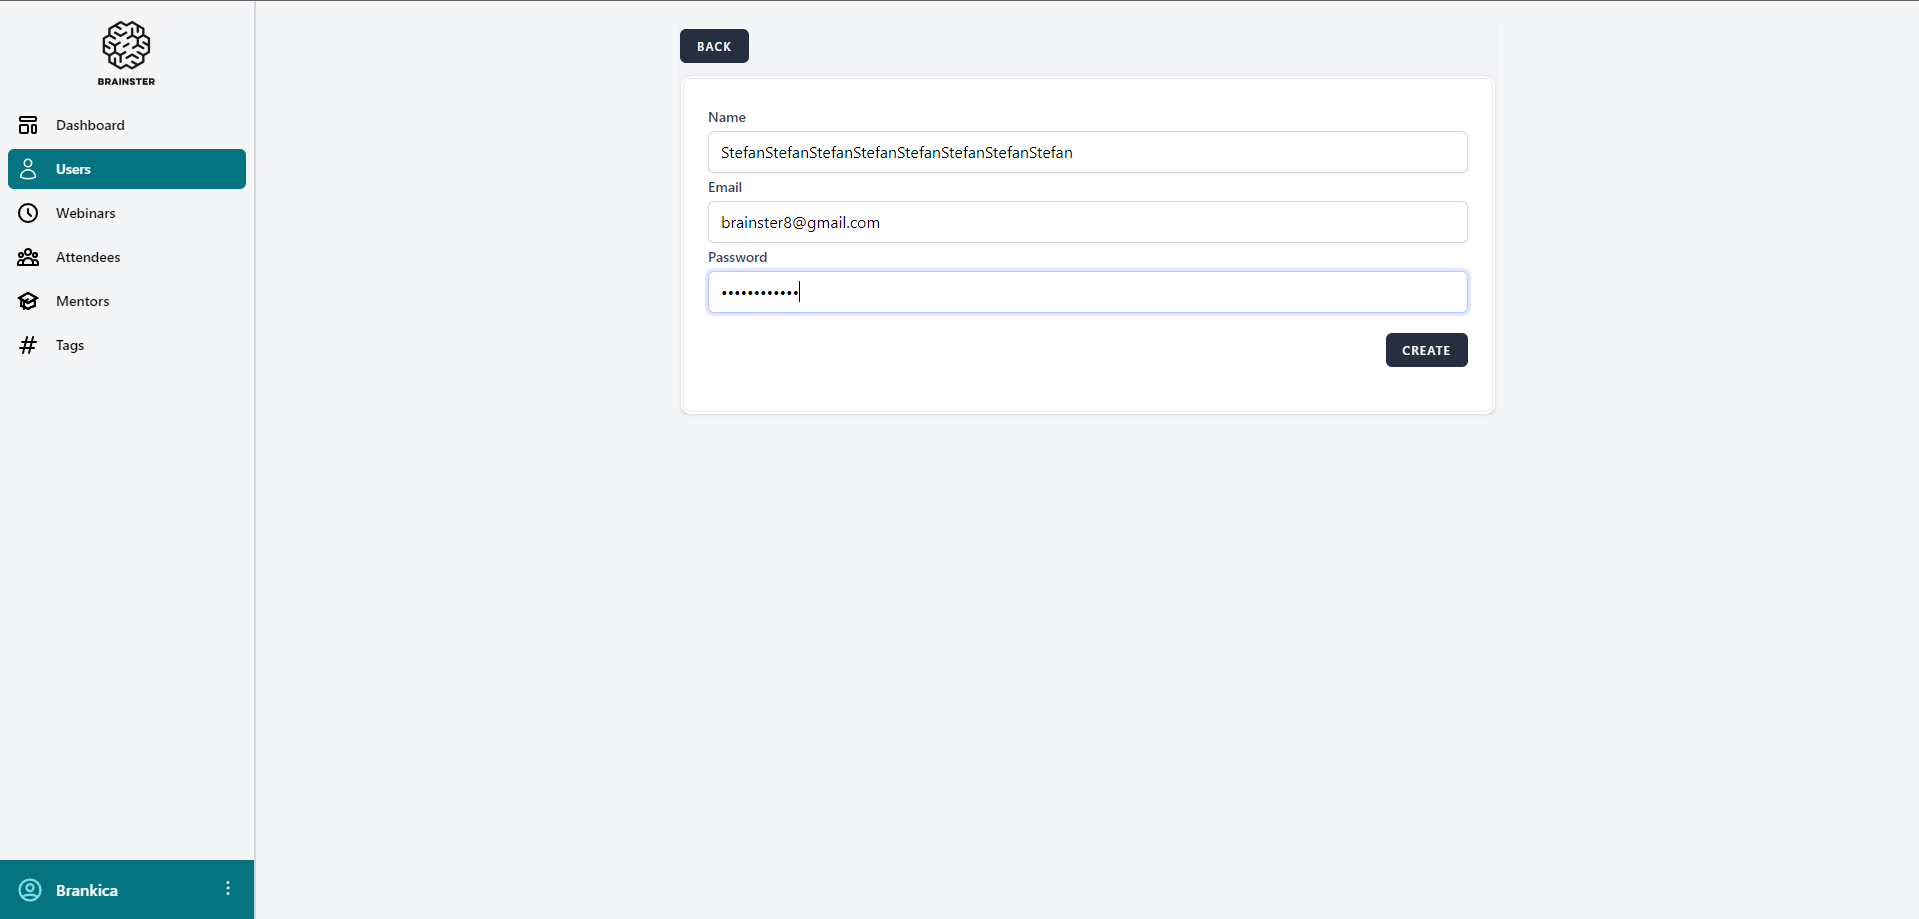Submit the form with Create button

tap(1426, 350)
